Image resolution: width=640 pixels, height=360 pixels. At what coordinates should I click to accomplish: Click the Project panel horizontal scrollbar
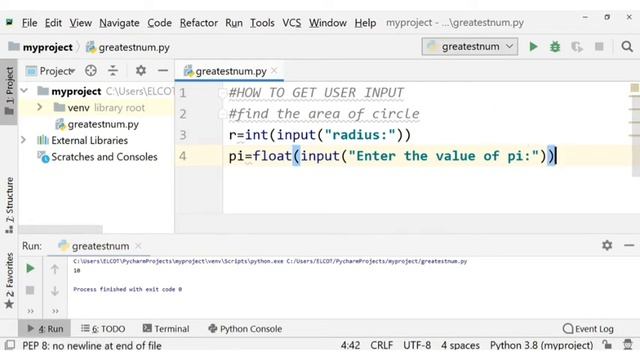click(60, 229)
